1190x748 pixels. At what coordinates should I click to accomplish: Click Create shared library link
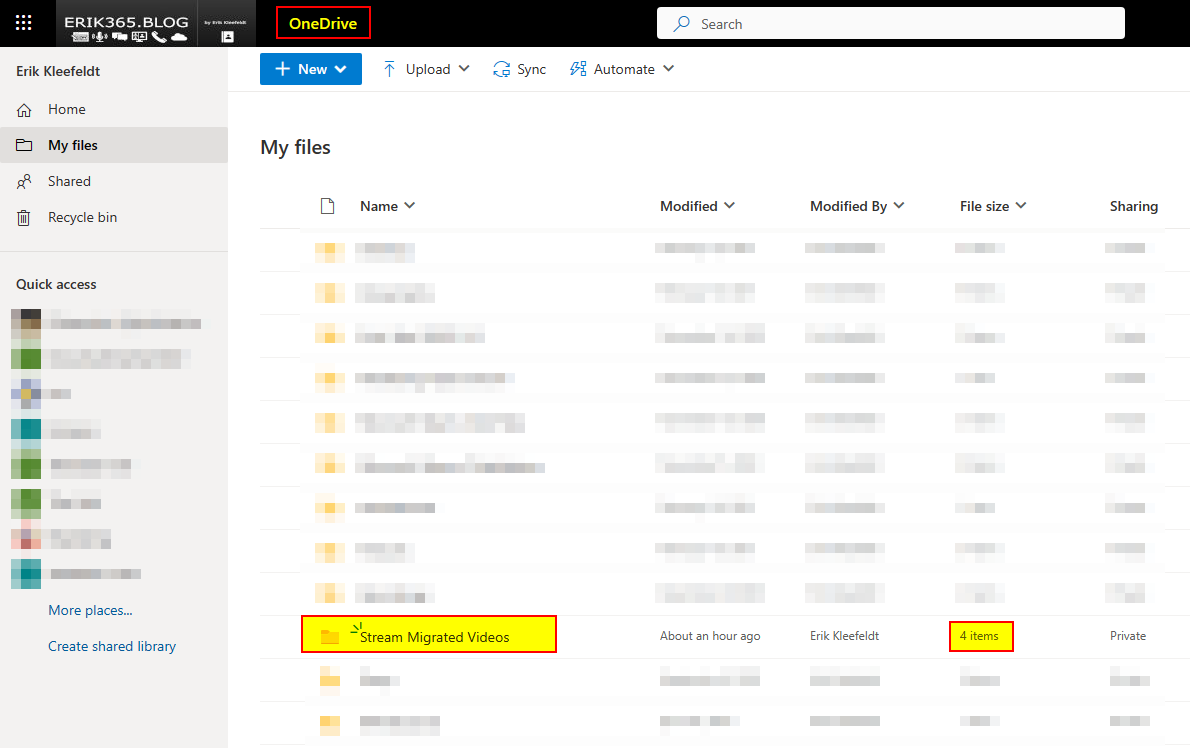(x=112, y=646)
